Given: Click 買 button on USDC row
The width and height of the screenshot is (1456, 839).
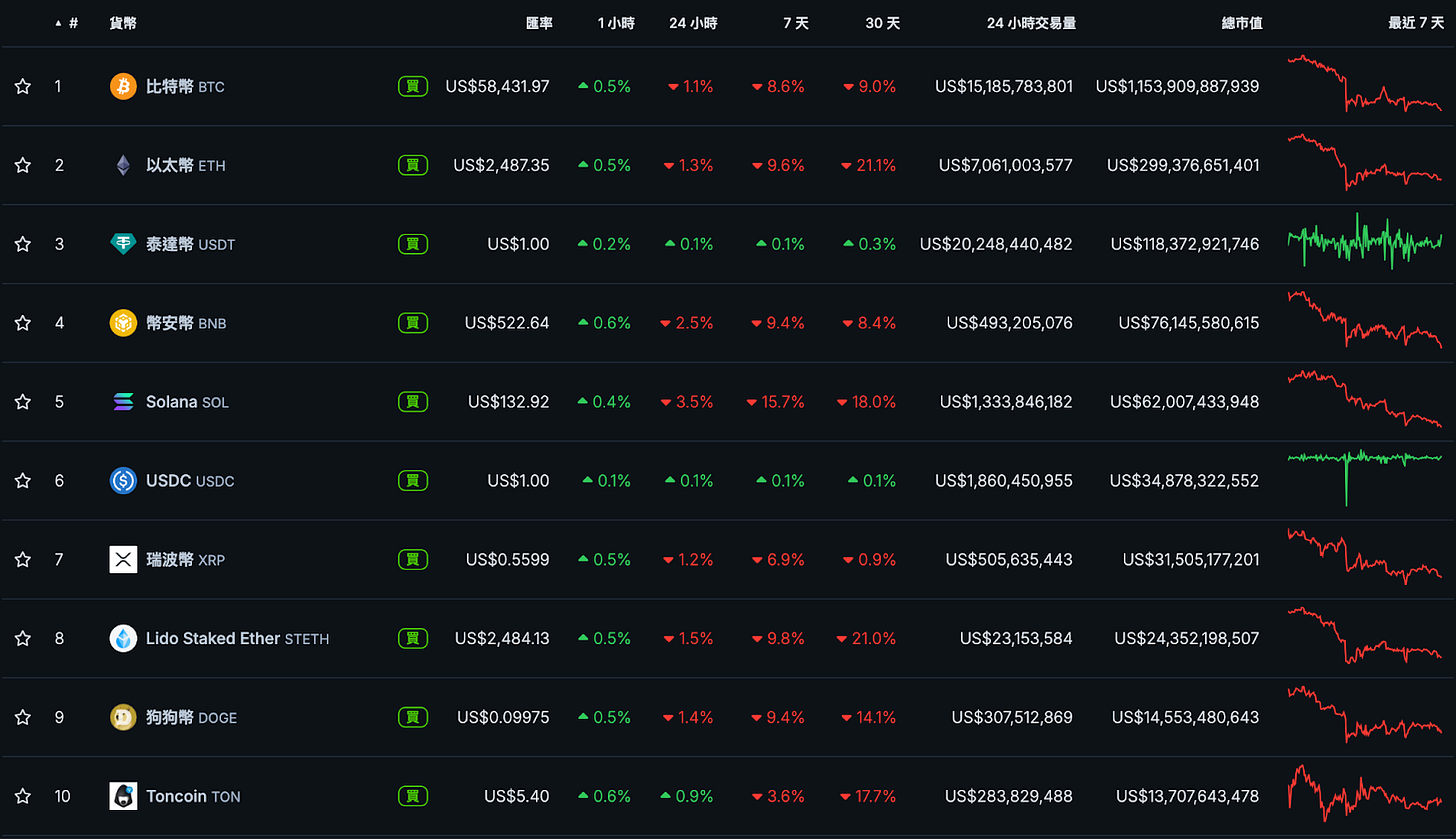Looking at the screenshot, I should click(x=413, y=481).
